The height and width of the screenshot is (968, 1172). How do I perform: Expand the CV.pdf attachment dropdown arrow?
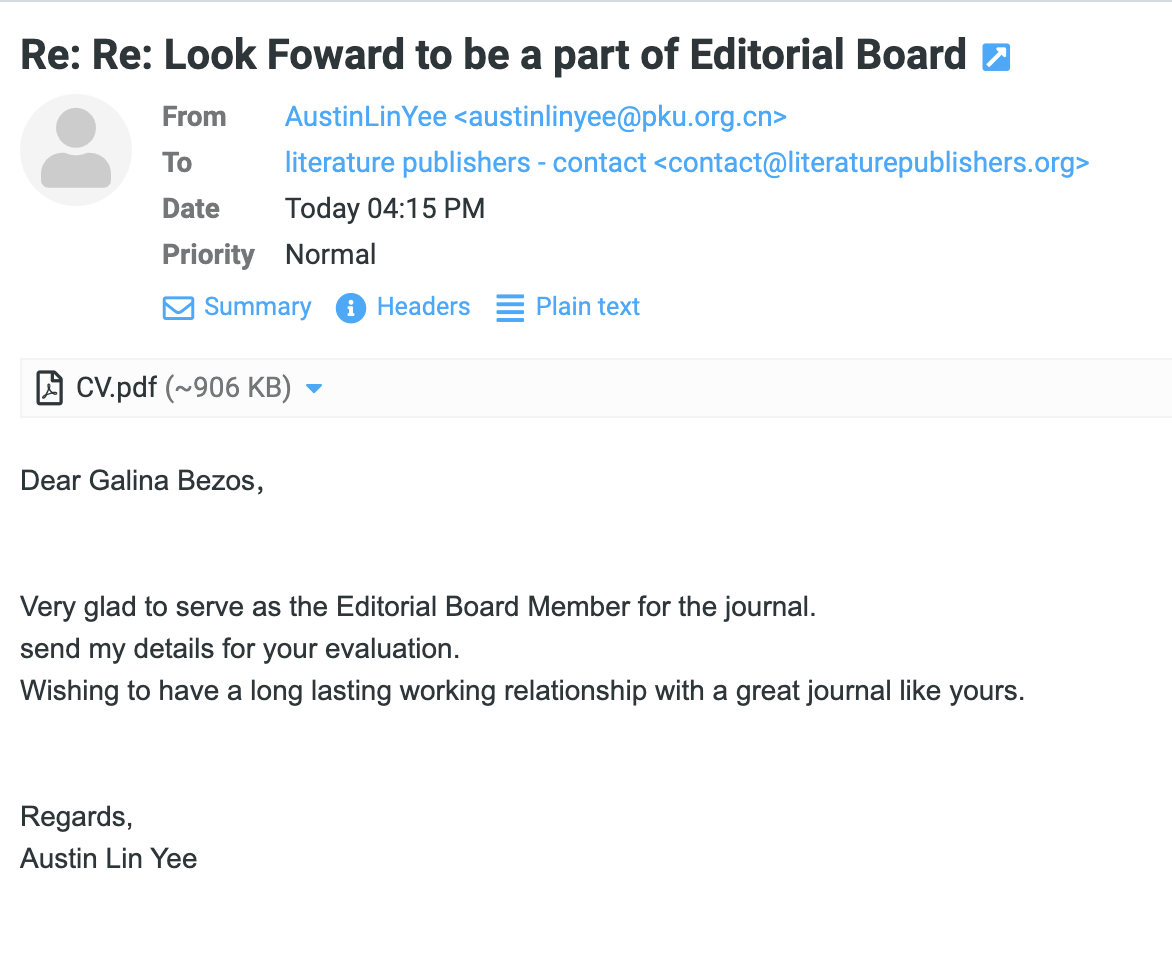(x=314, y=388)
